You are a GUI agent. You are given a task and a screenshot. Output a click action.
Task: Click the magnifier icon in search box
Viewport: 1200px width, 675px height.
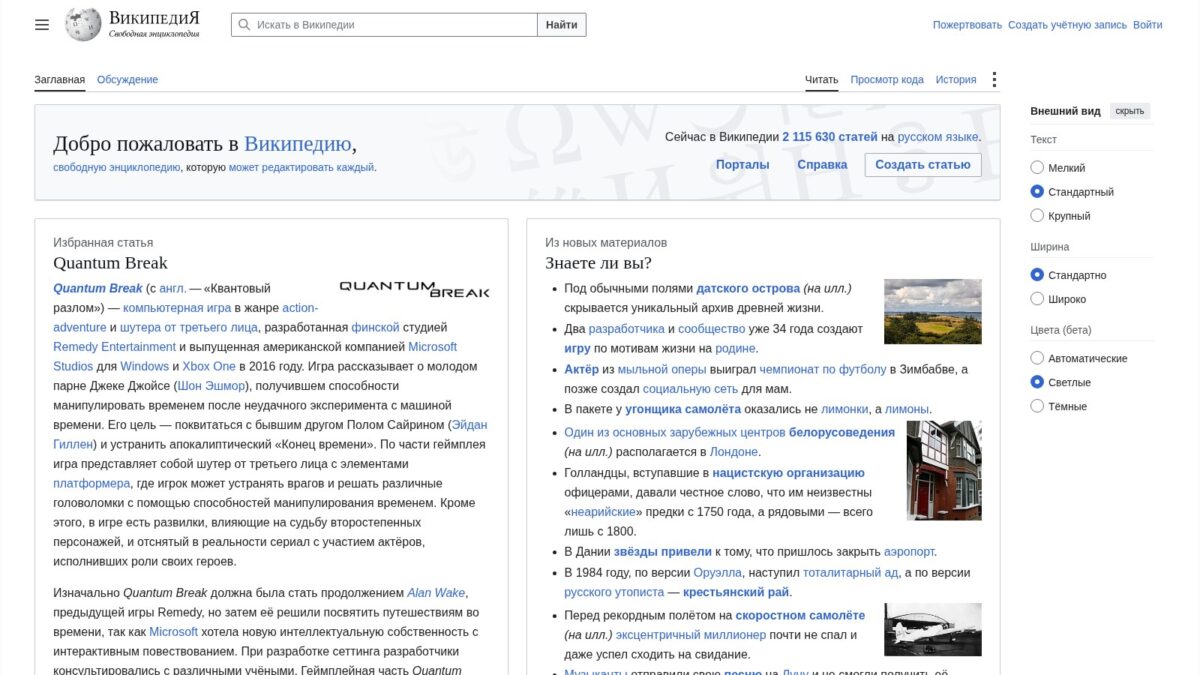pyautogui.click(x=243, y=25)
